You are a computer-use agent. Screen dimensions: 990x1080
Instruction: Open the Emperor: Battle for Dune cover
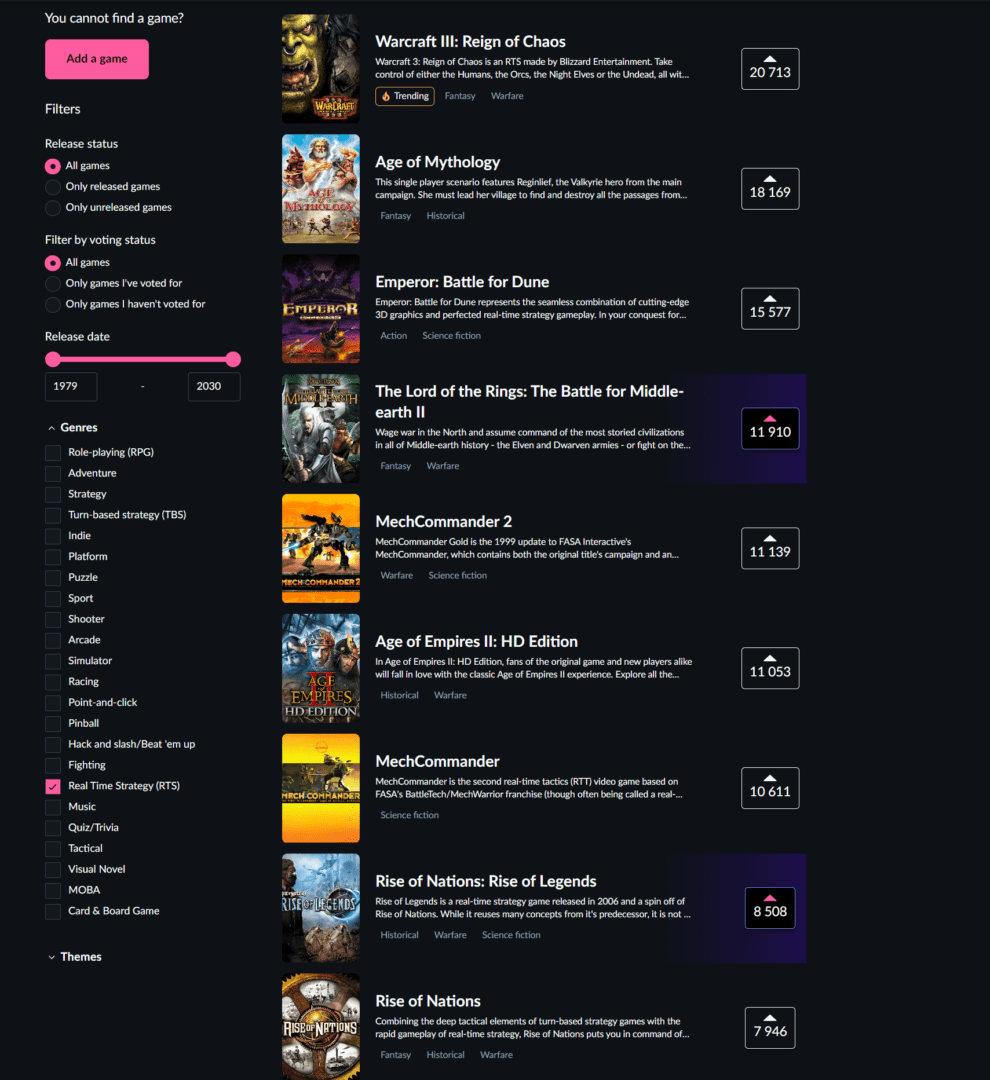[320, 309]
